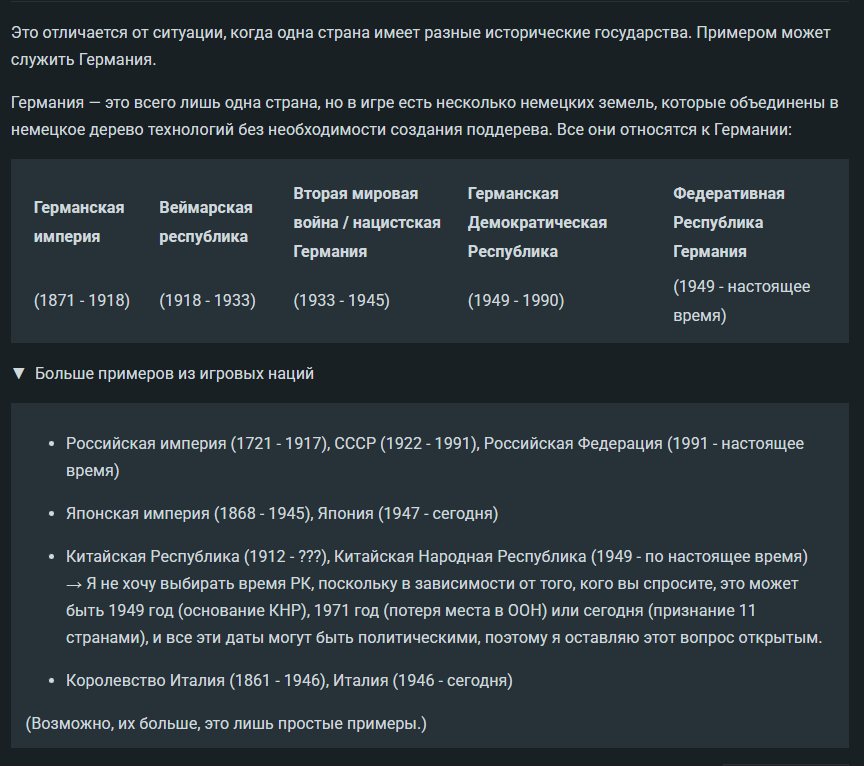
Task: Click the arrow symbol before "Я не хочу выбирать"
Action: point(75,583)
